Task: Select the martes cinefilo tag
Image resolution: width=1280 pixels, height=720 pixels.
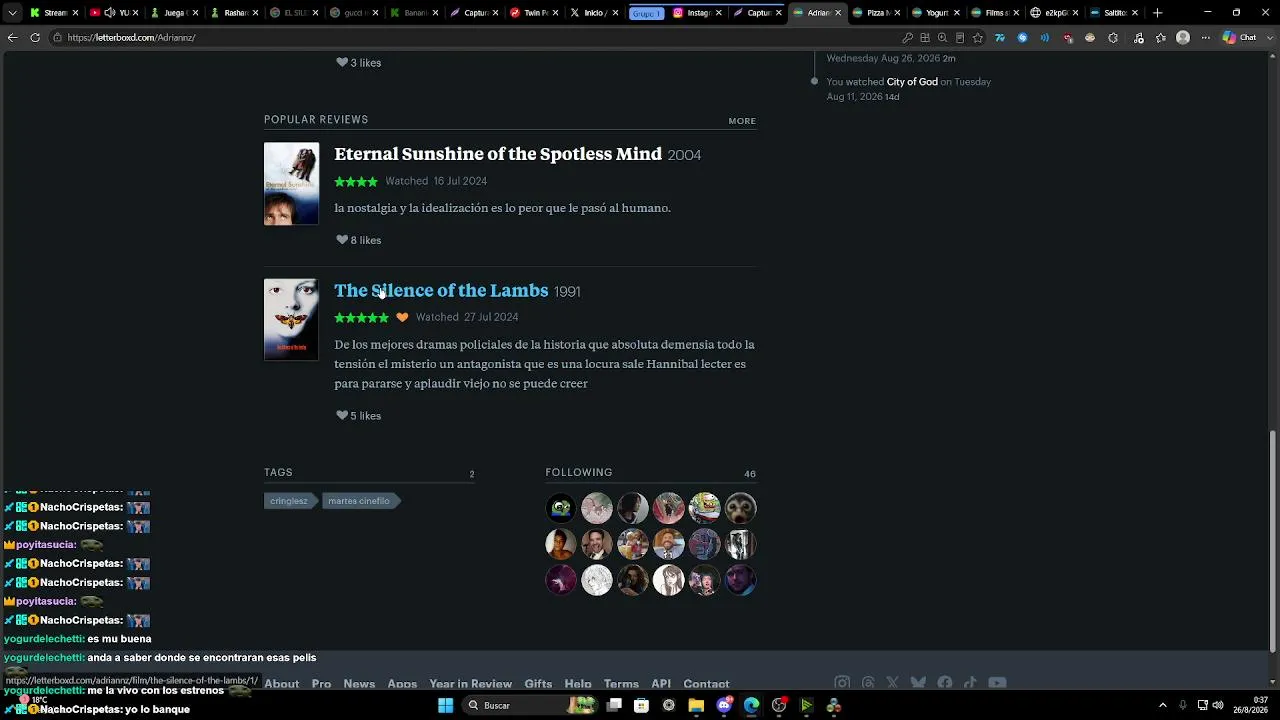Action: pos(359,501)
